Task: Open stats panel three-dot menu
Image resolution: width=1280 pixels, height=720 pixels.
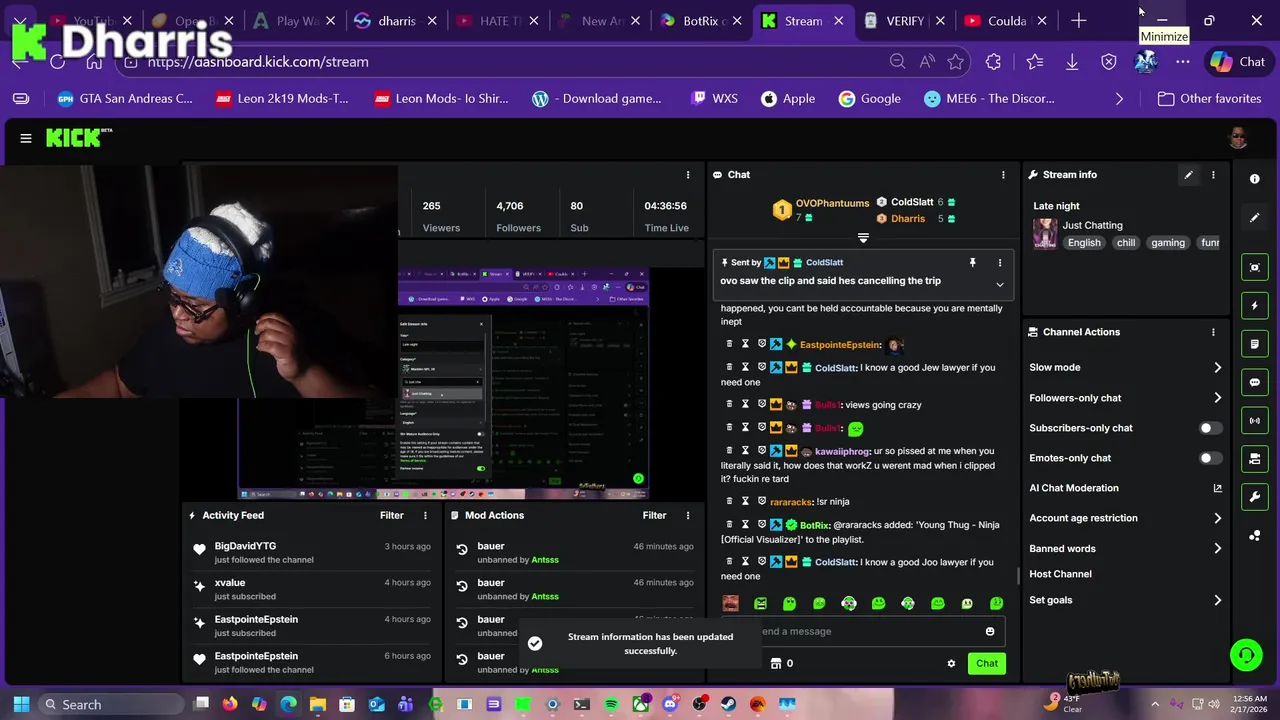Action: [x=687, y=175]
